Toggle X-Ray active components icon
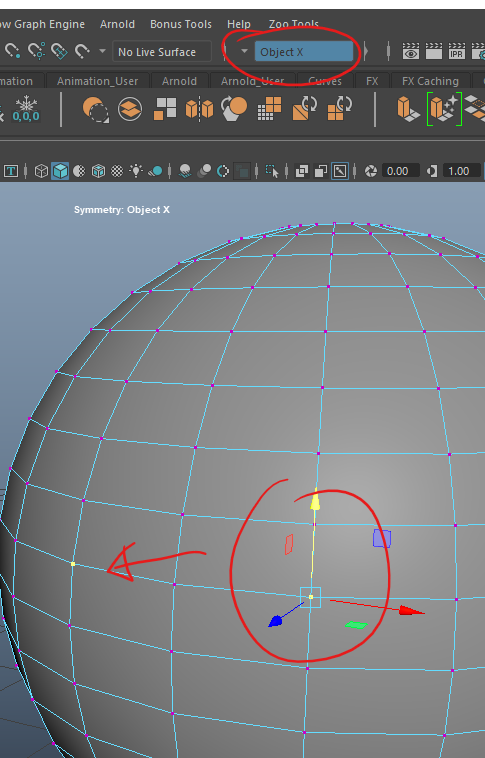485x758 pixels. coord(321,171)
